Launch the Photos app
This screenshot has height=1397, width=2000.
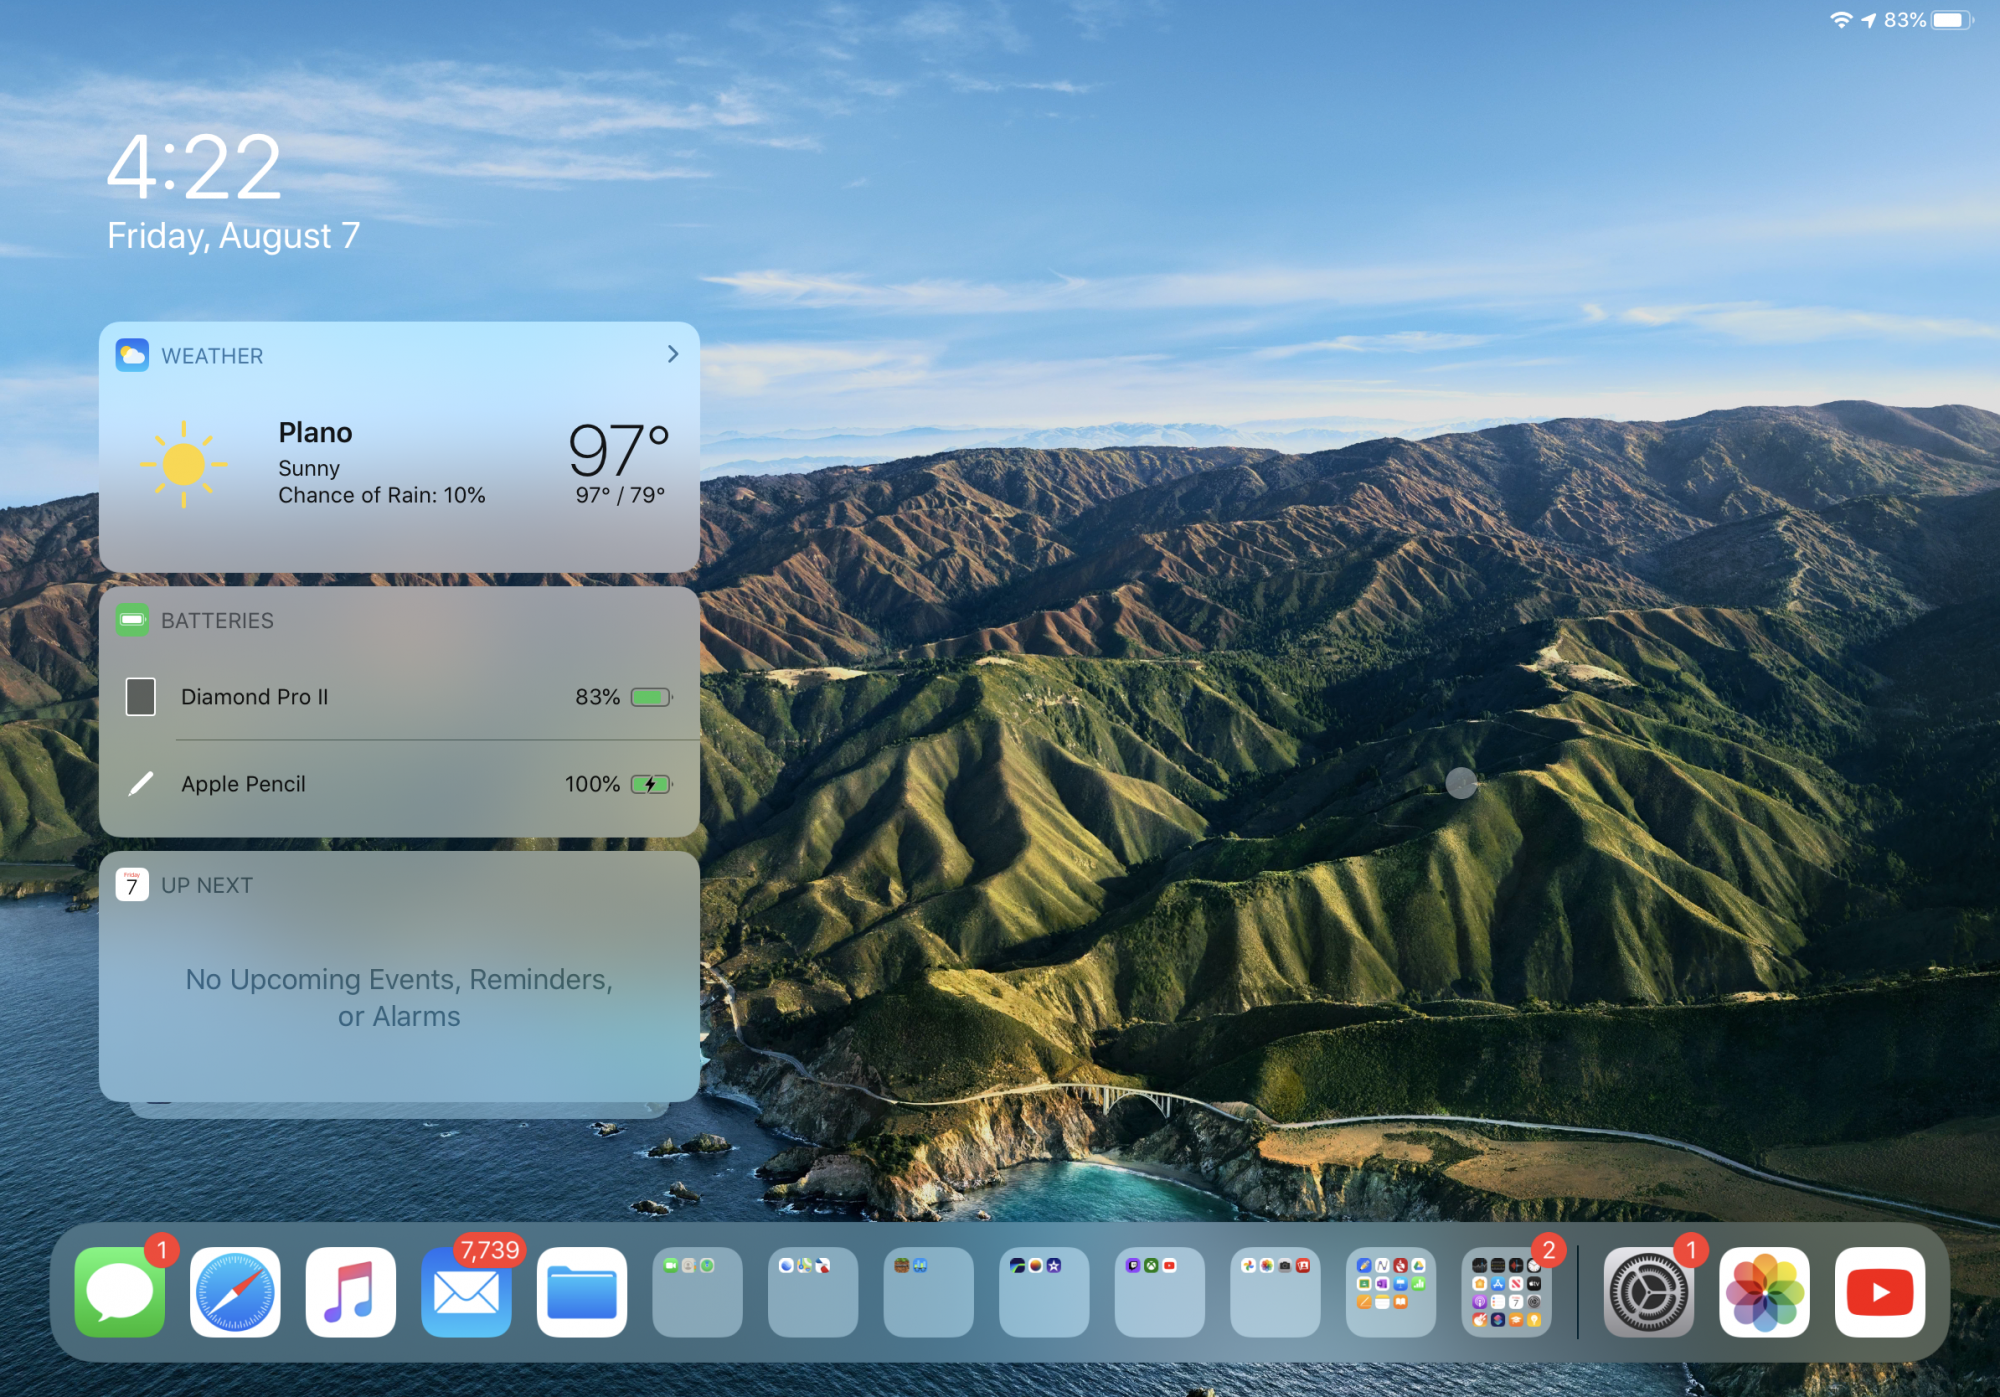pos(1764,1291)
